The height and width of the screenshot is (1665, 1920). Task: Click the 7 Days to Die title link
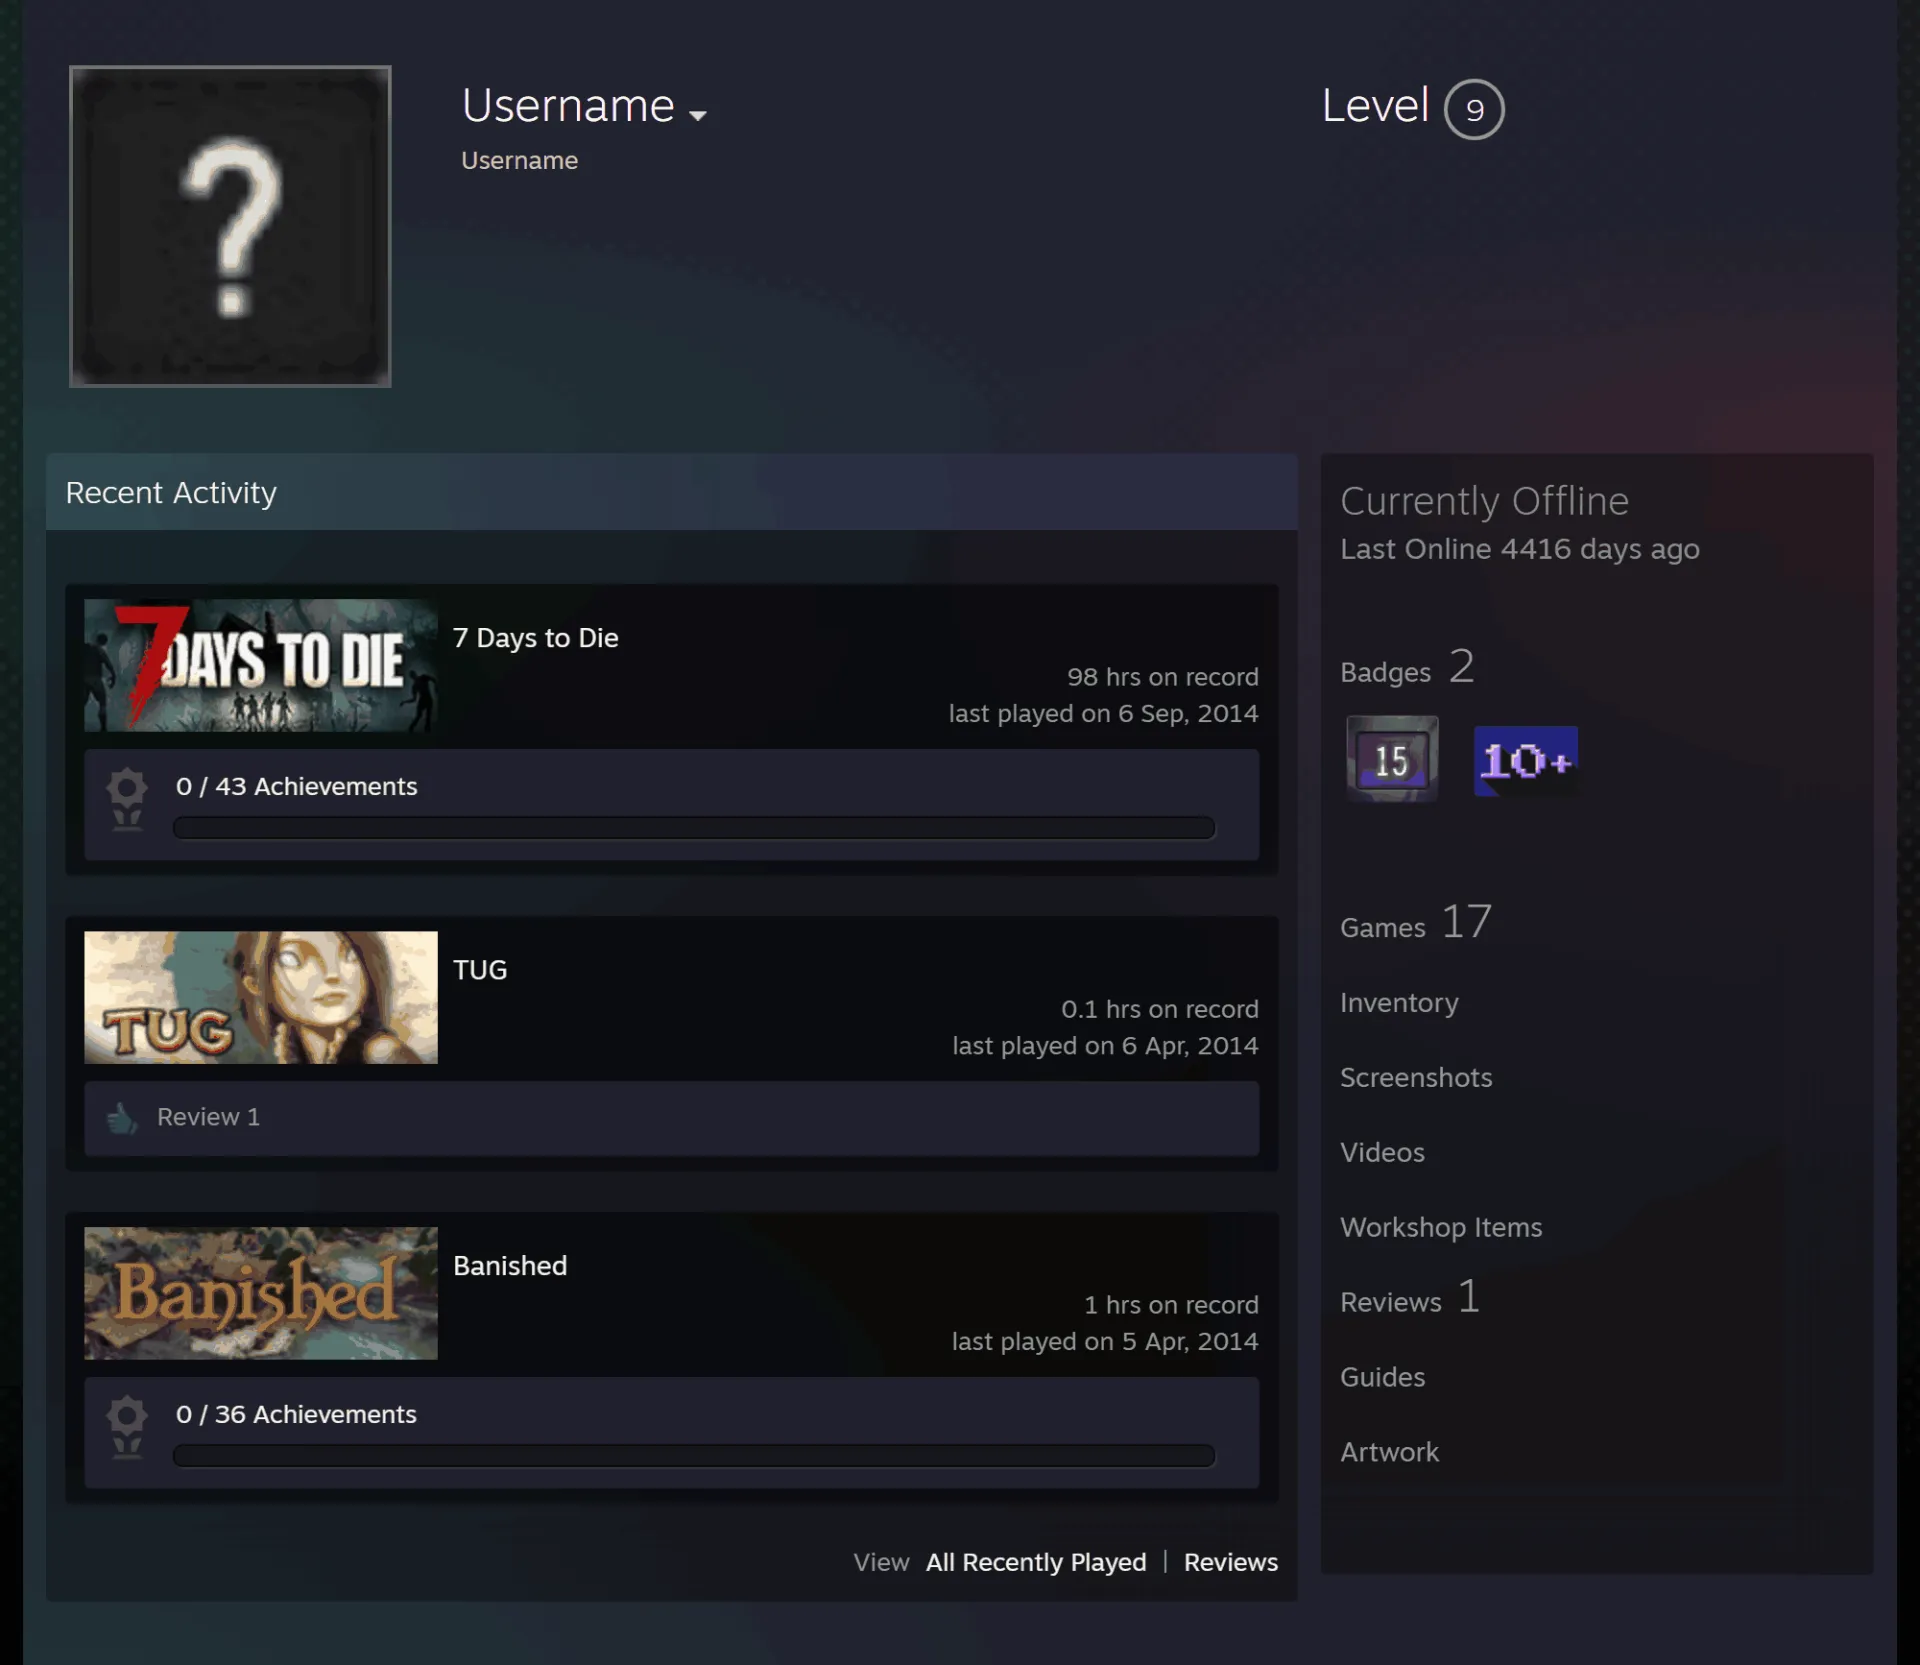point(536,638)
